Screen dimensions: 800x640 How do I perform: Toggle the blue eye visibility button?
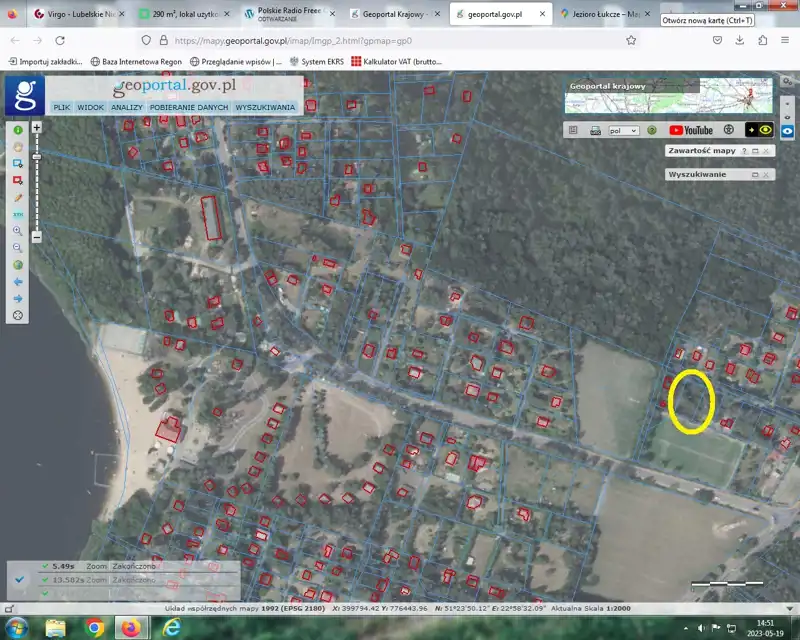click(x=788, y=130)
